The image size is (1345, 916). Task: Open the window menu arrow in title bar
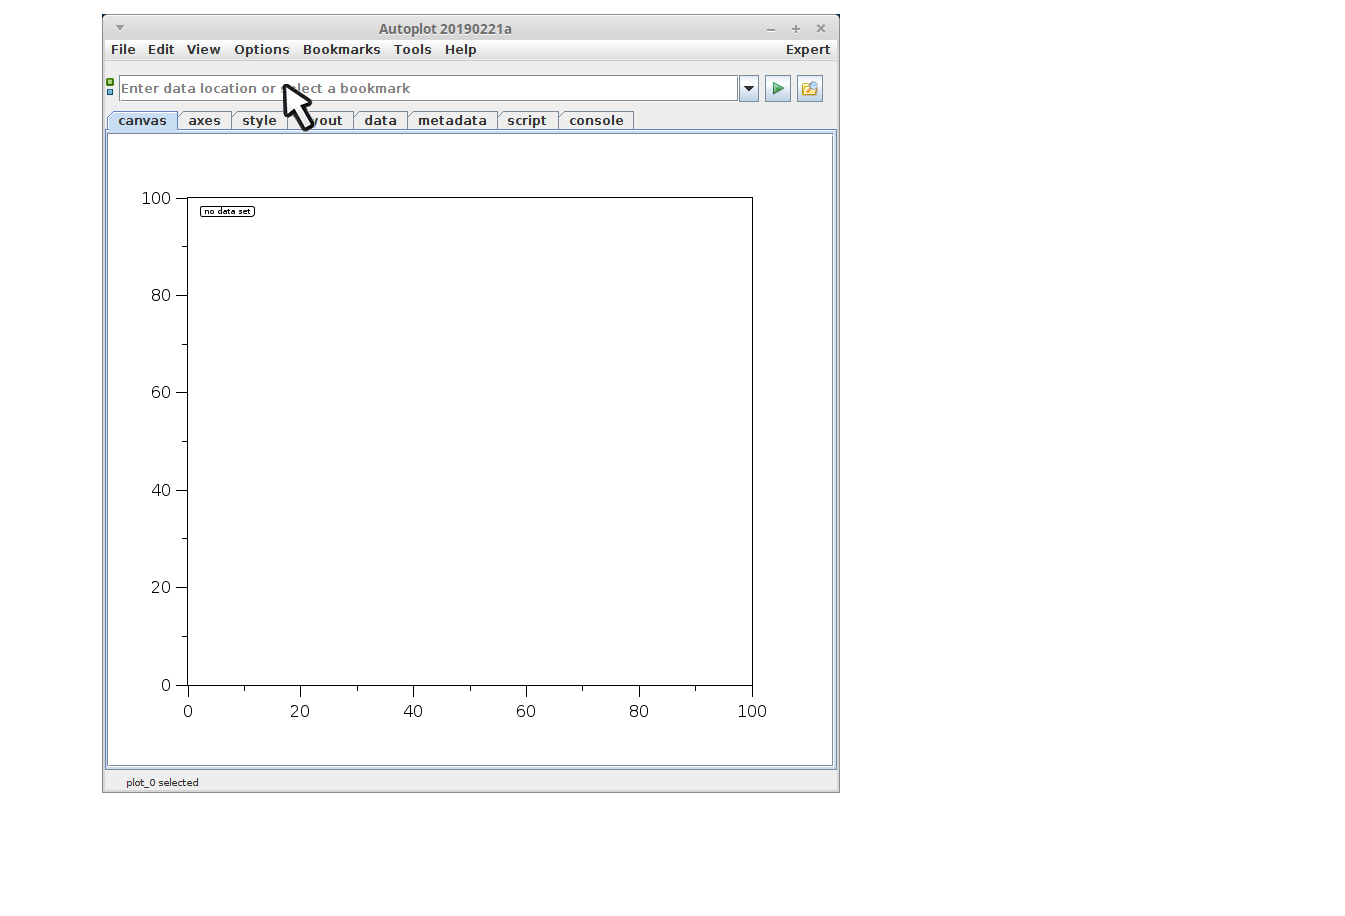tap(120, 28)
